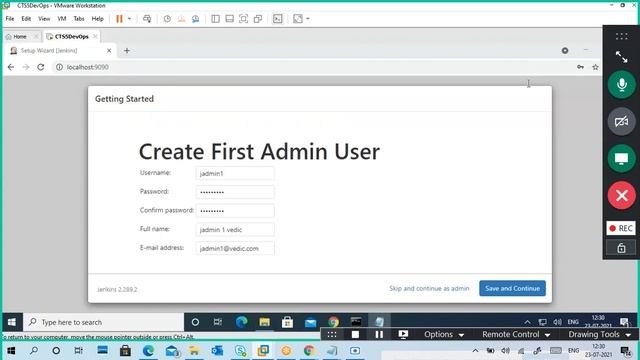Click the Confirm password field

[235, 211]
